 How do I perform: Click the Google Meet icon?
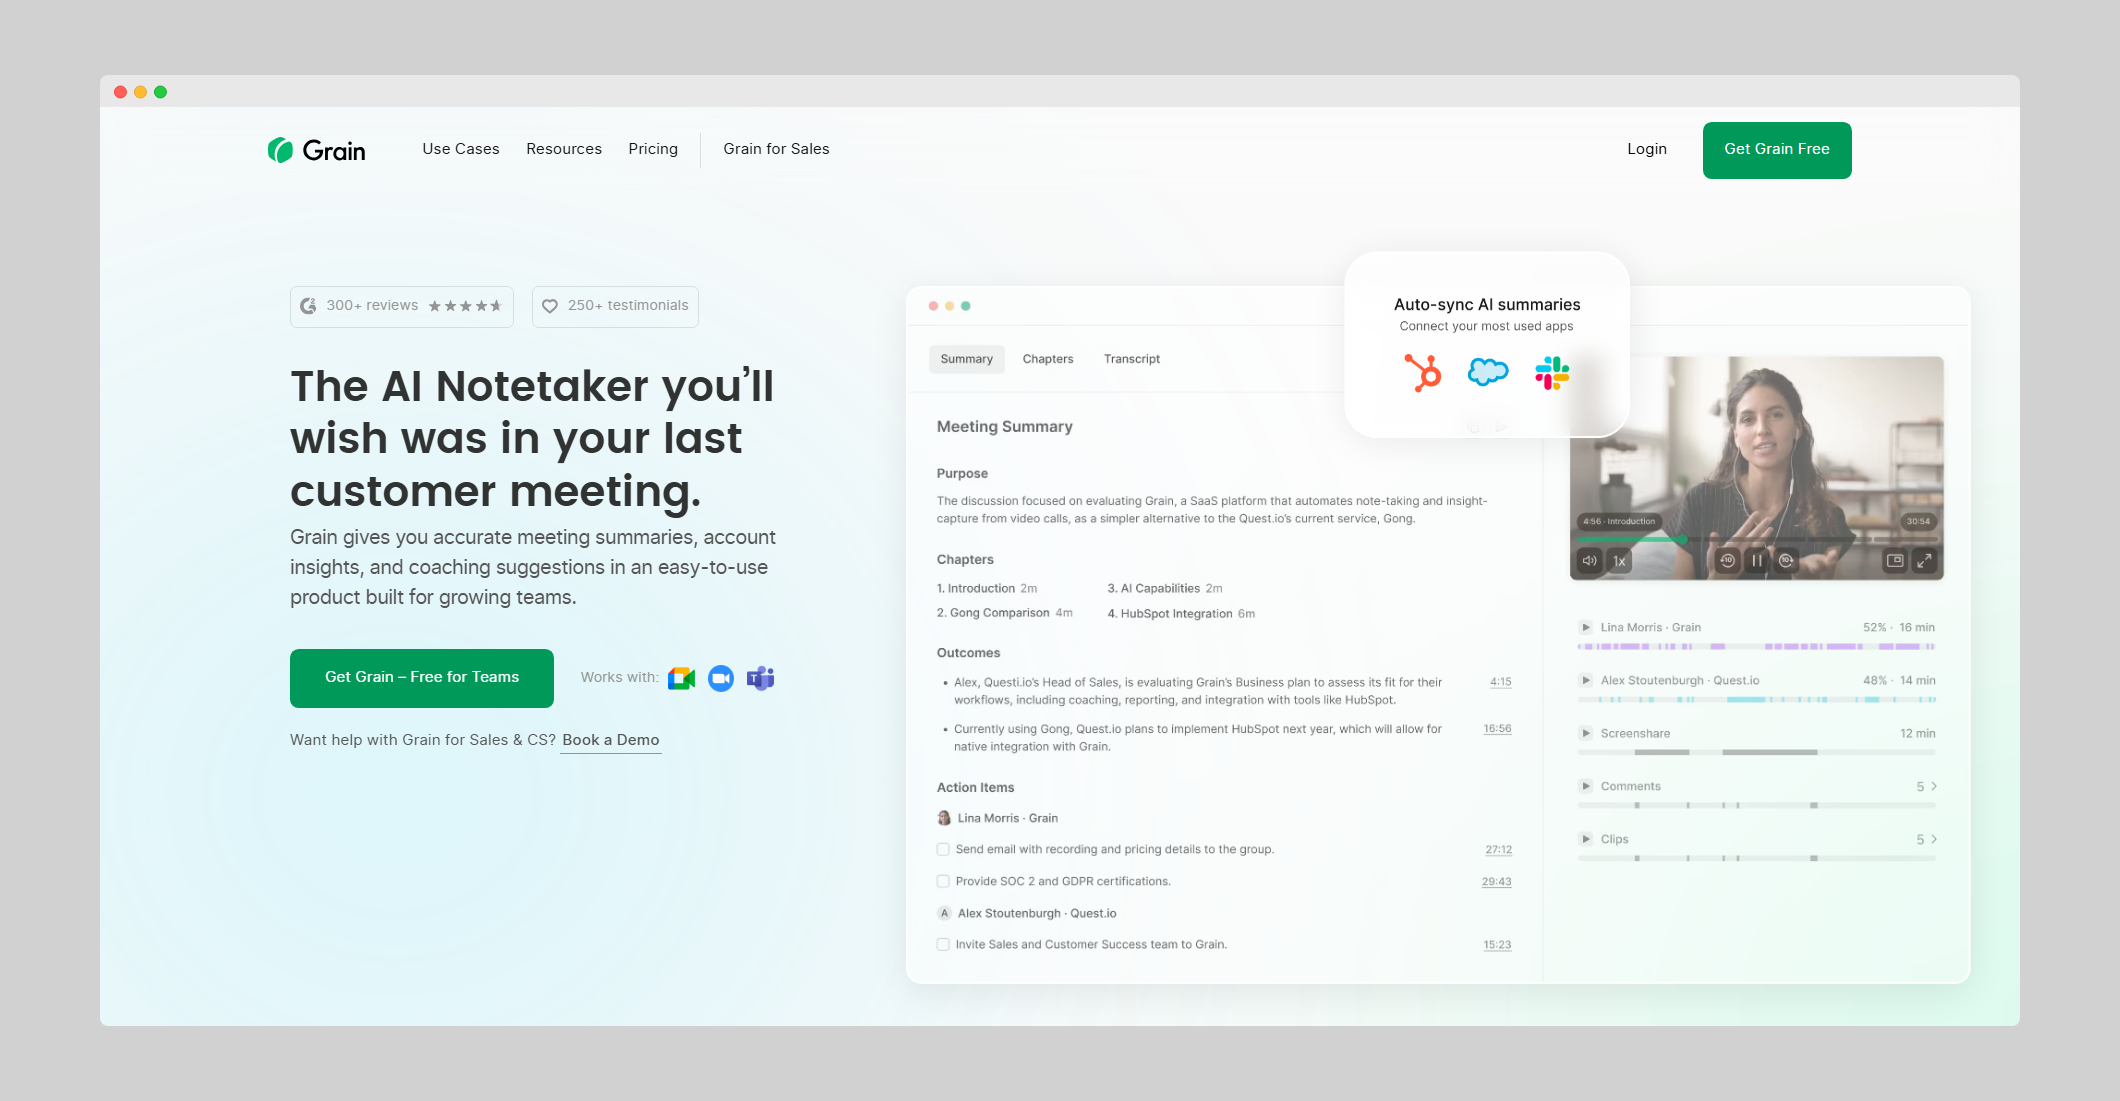click(681, 678)
